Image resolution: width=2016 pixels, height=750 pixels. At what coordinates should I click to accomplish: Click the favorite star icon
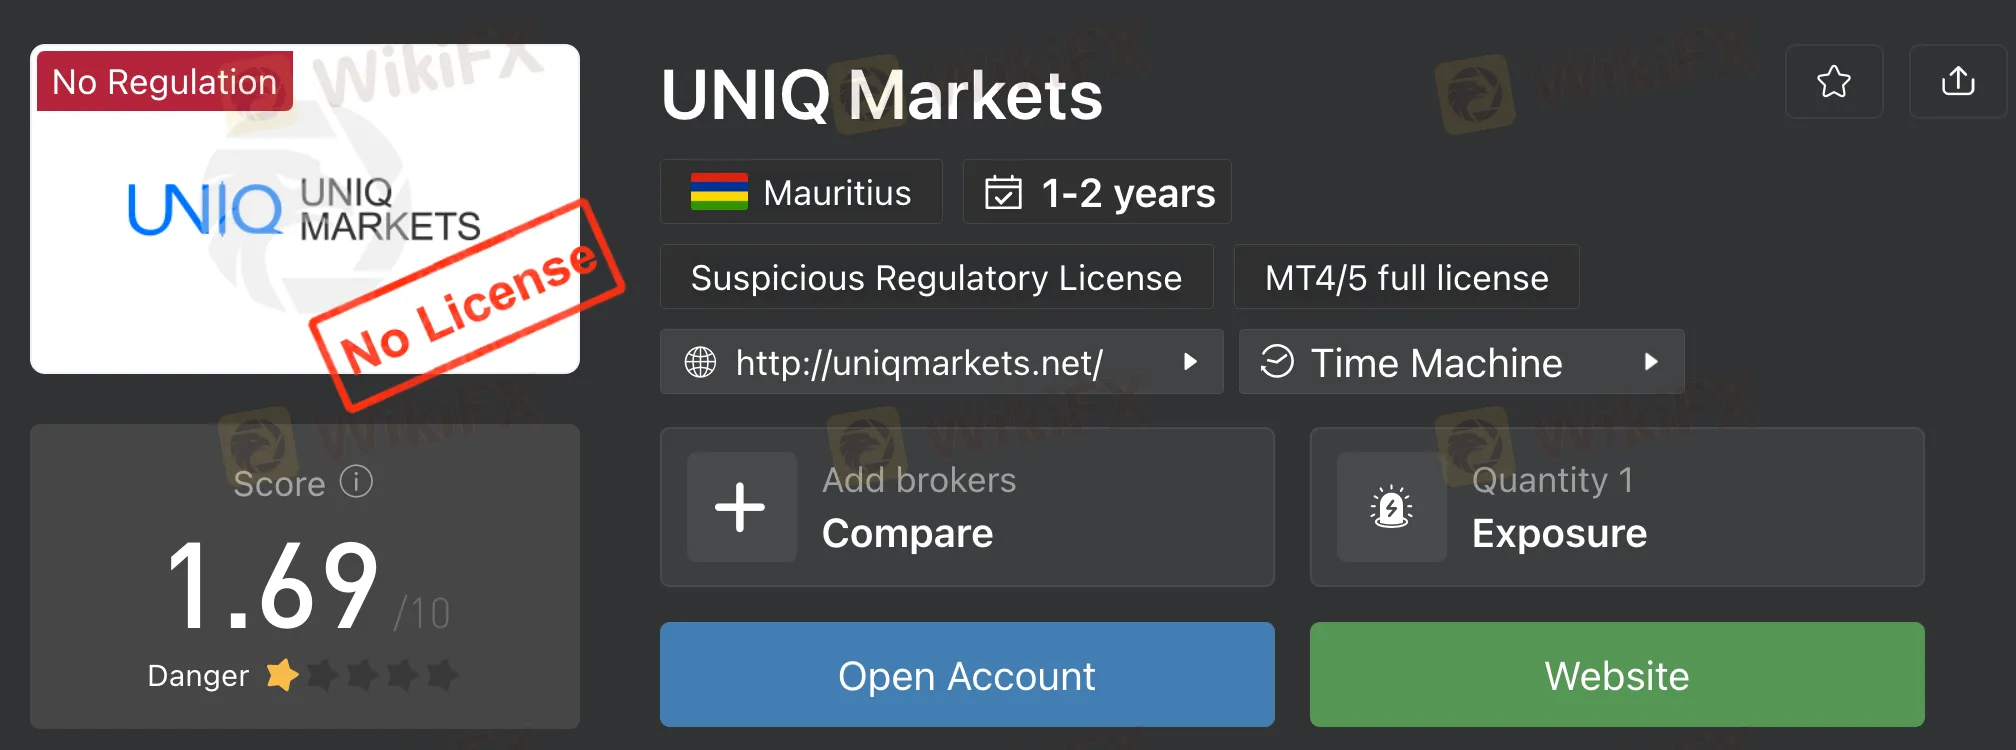(x=1834, y=81)
